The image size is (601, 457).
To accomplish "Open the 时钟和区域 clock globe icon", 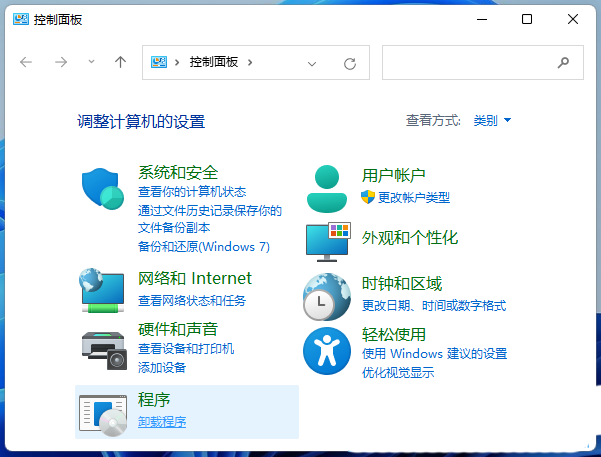I will pos(327,297).
